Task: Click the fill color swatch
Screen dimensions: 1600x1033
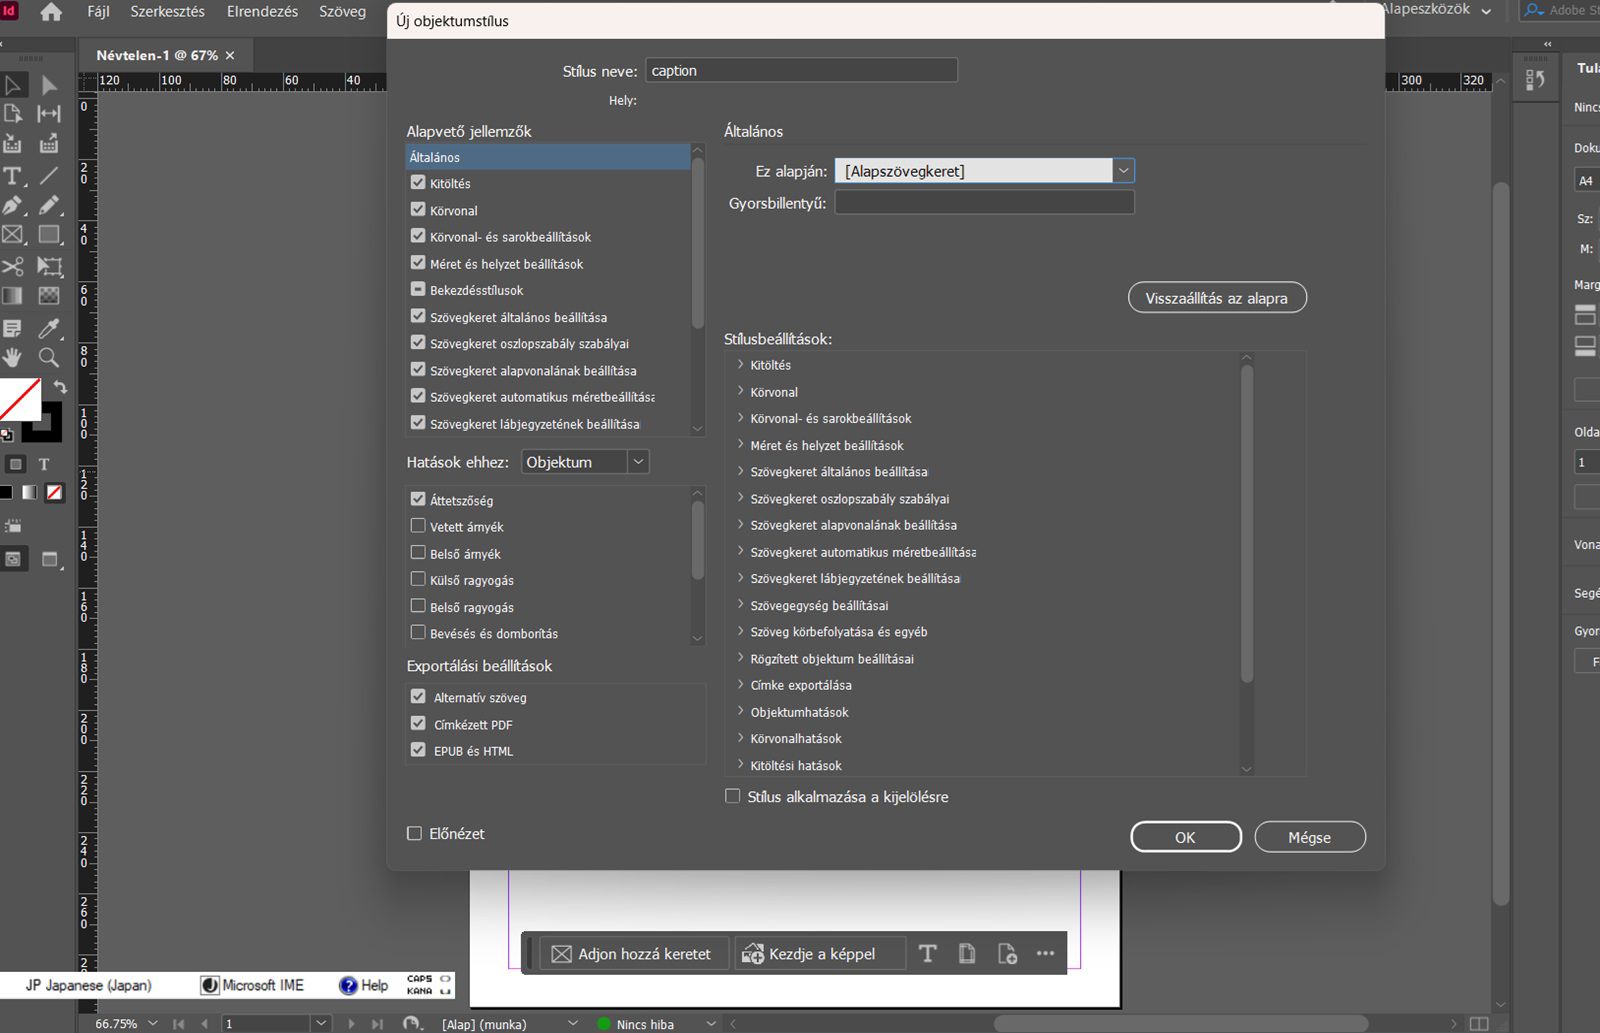Action: [19, 399]
